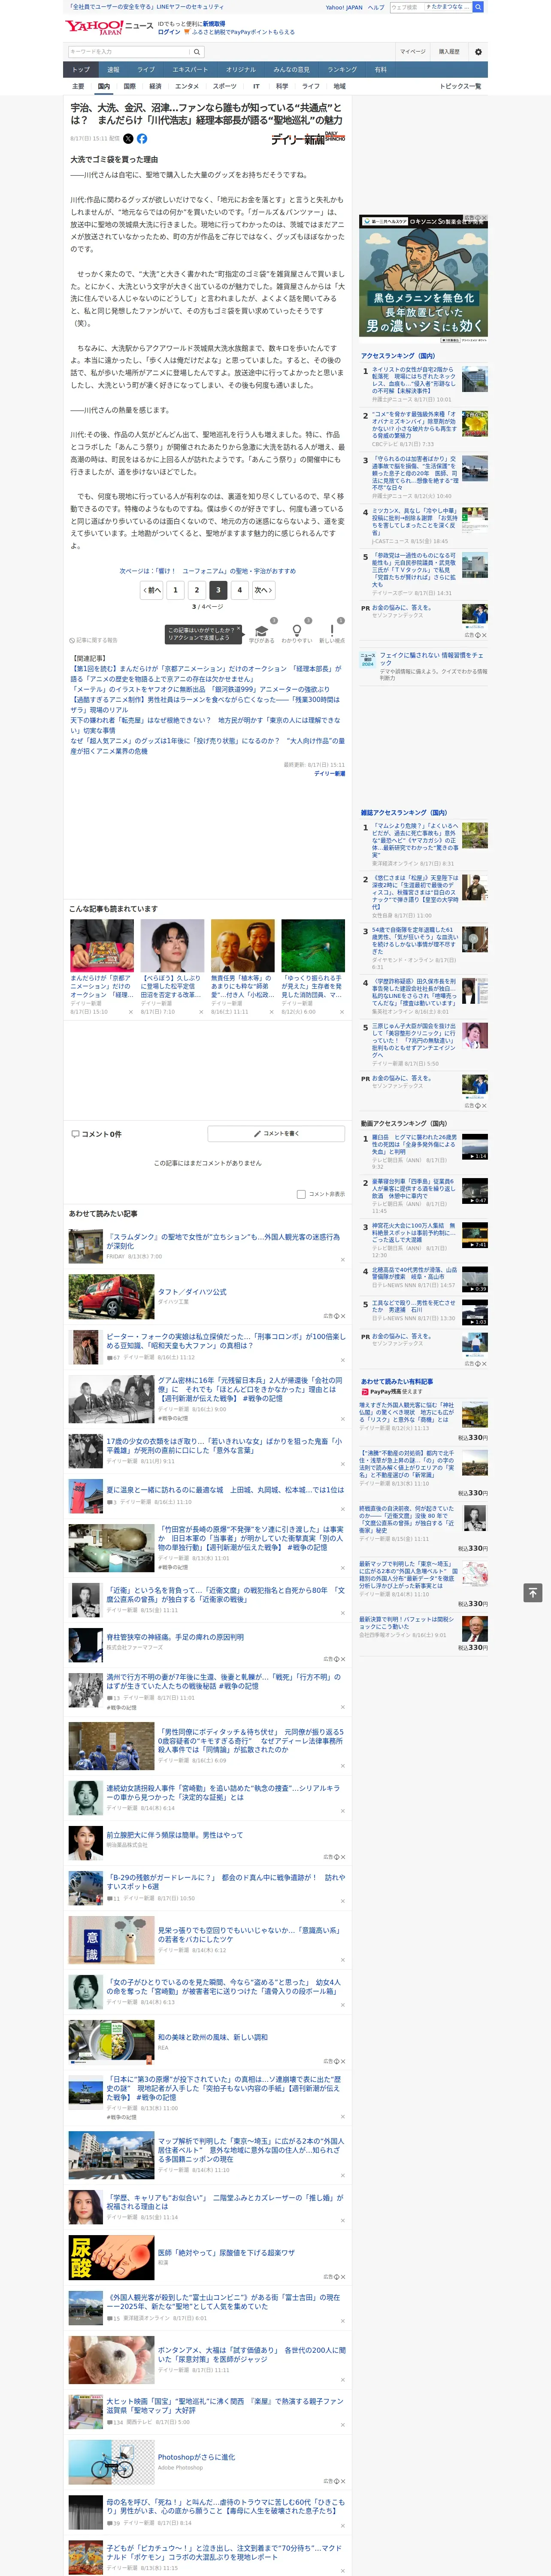Open ピーター・フォーク刑事コロンボ article
551x2576 pixels.
(x=226, y=1341)
